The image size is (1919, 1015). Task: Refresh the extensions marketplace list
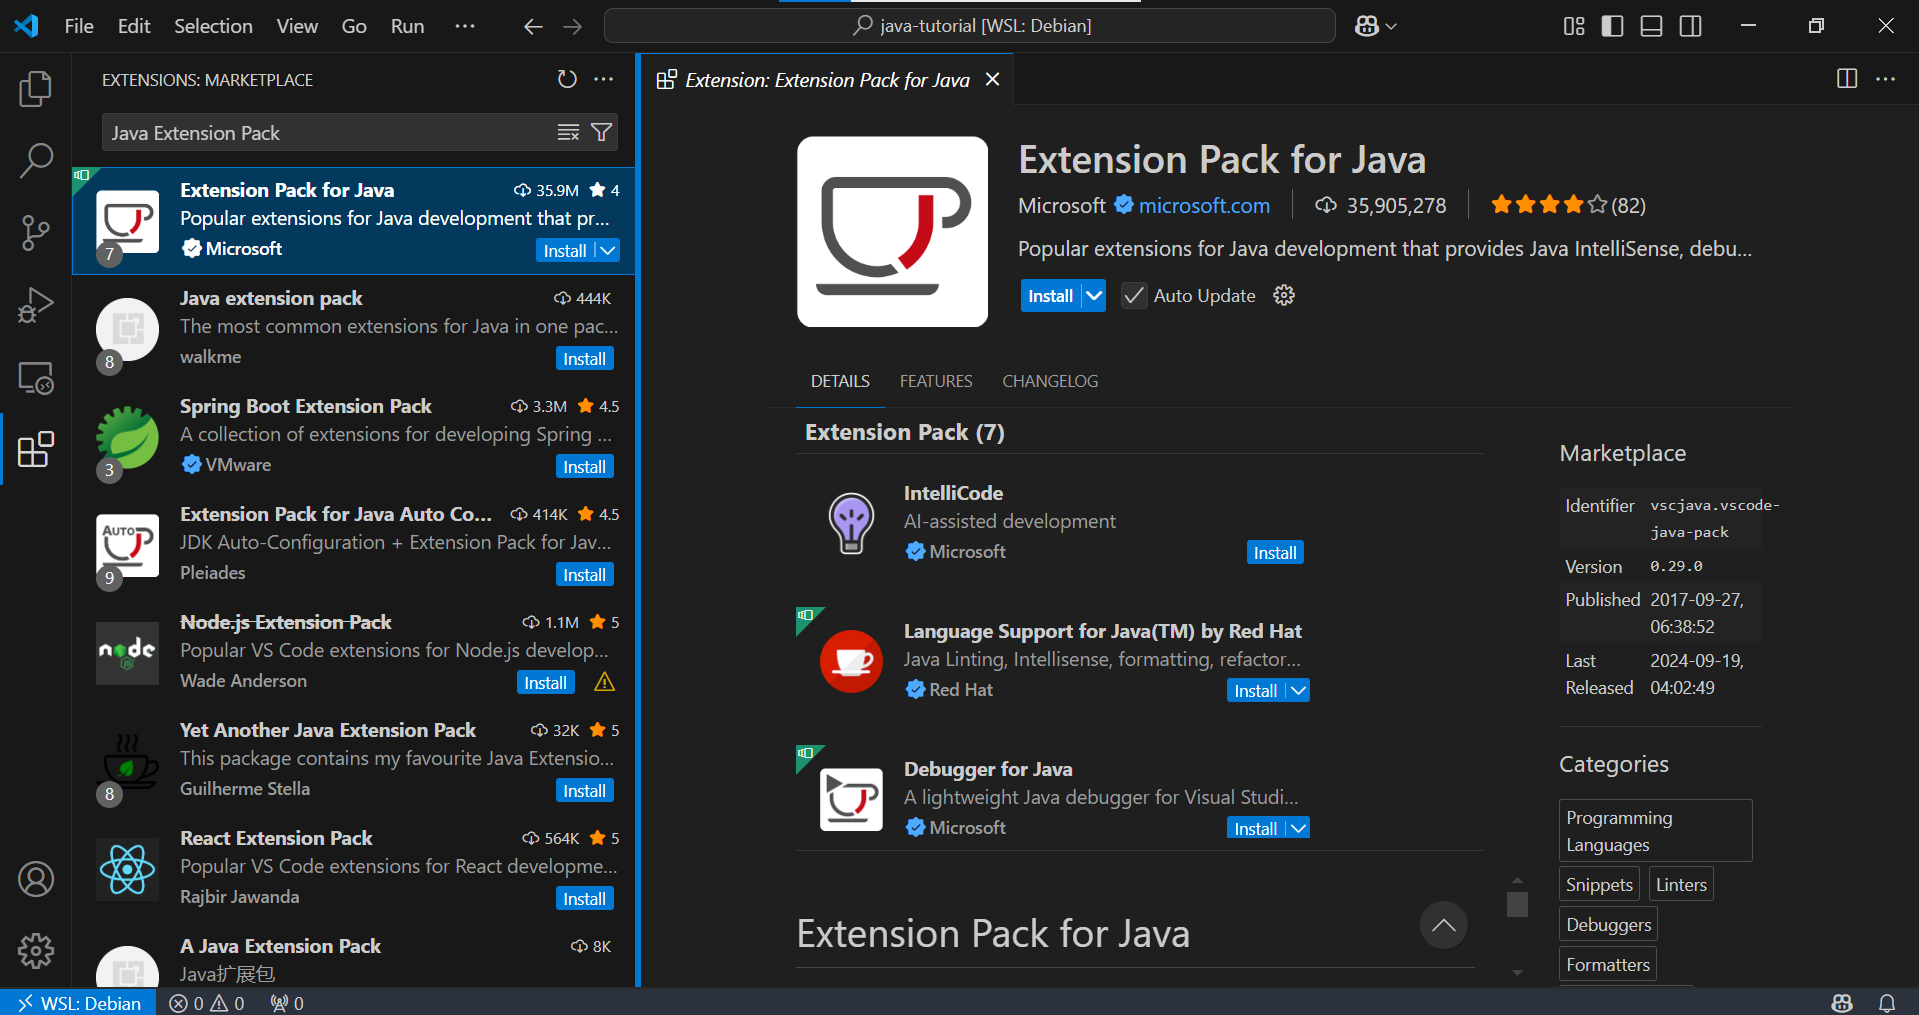tap(567, 79)
